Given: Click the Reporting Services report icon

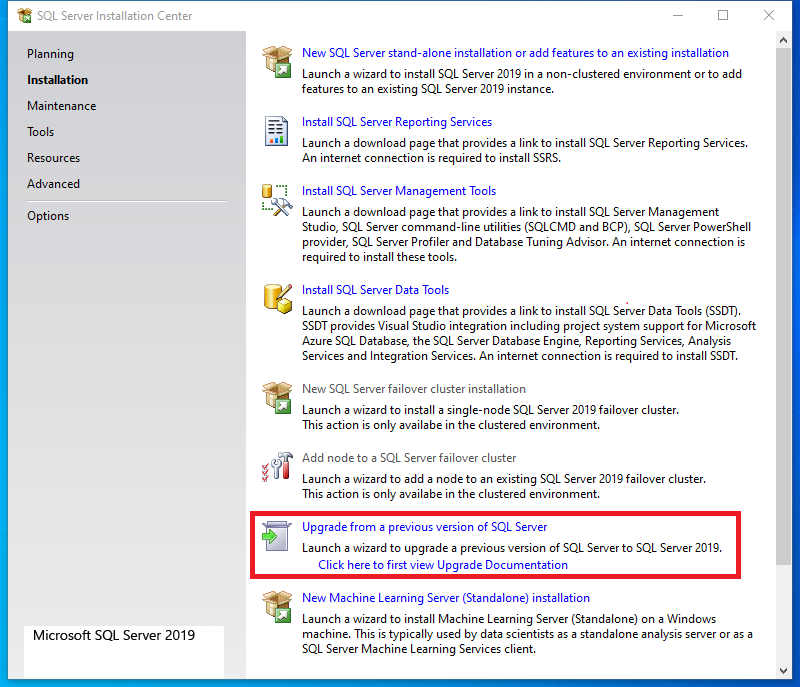Looking at the screenshot, I should (x=276, y=131).
